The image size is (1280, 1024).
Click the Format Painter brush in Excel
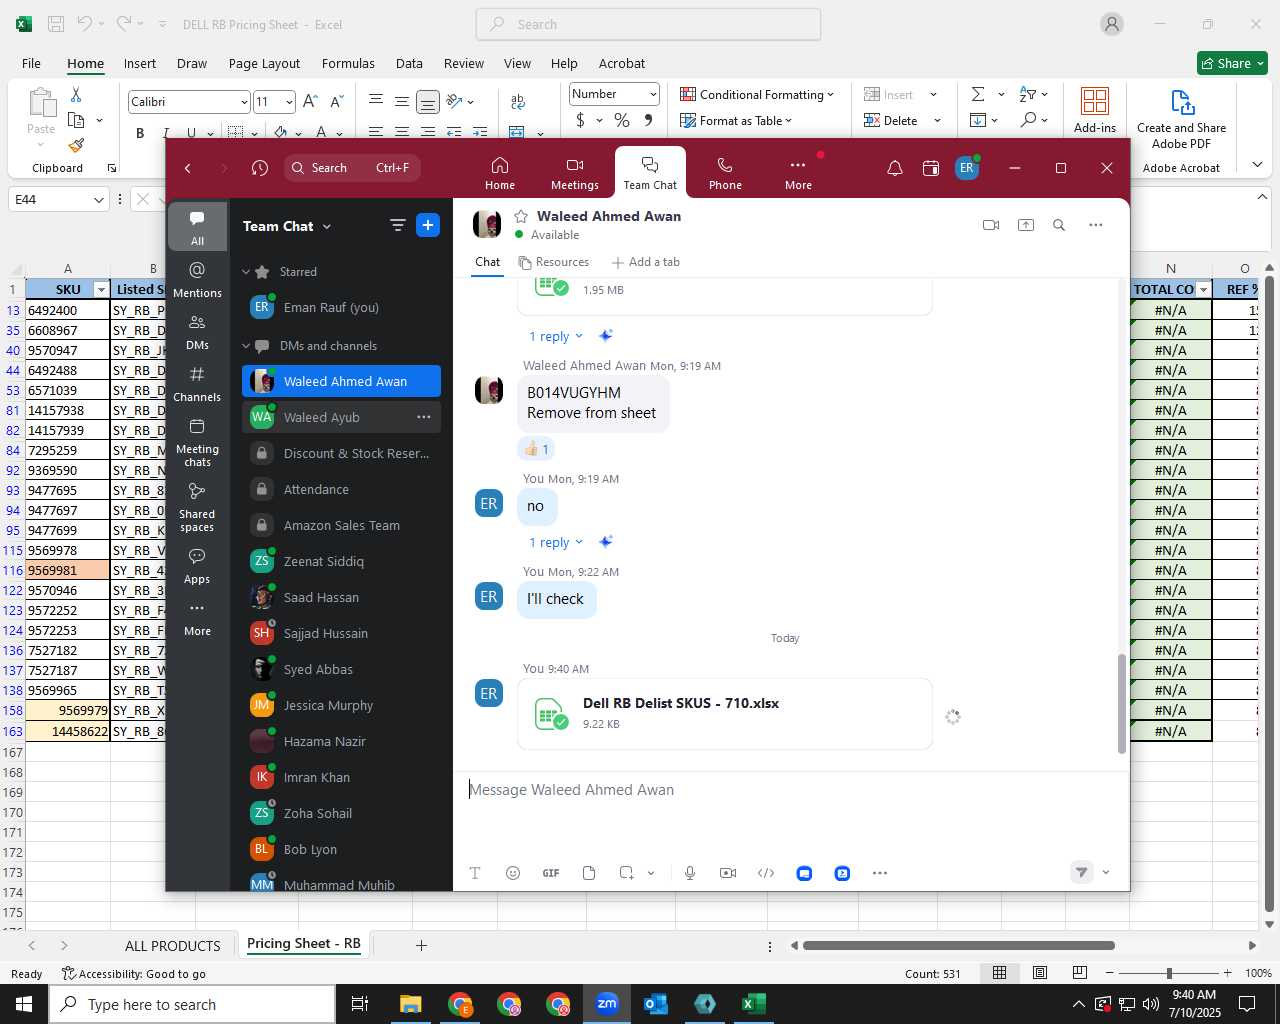tap(76, 144)
